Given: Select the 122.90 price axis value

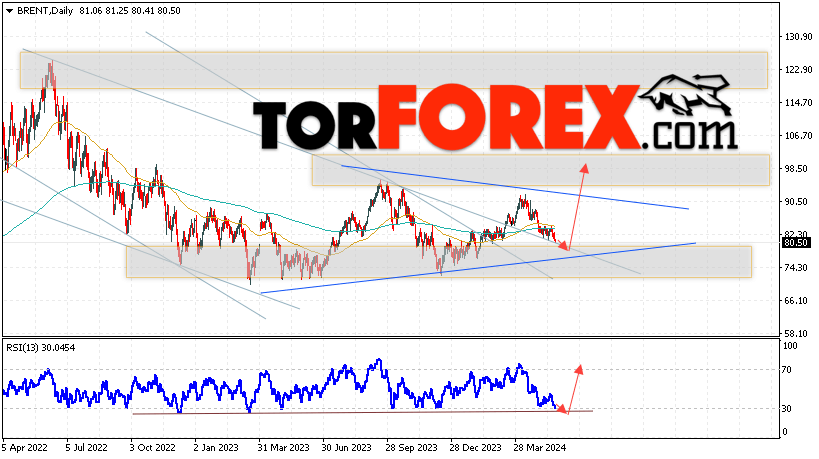Looking at the screenshot, I should [x=798, y=69].
